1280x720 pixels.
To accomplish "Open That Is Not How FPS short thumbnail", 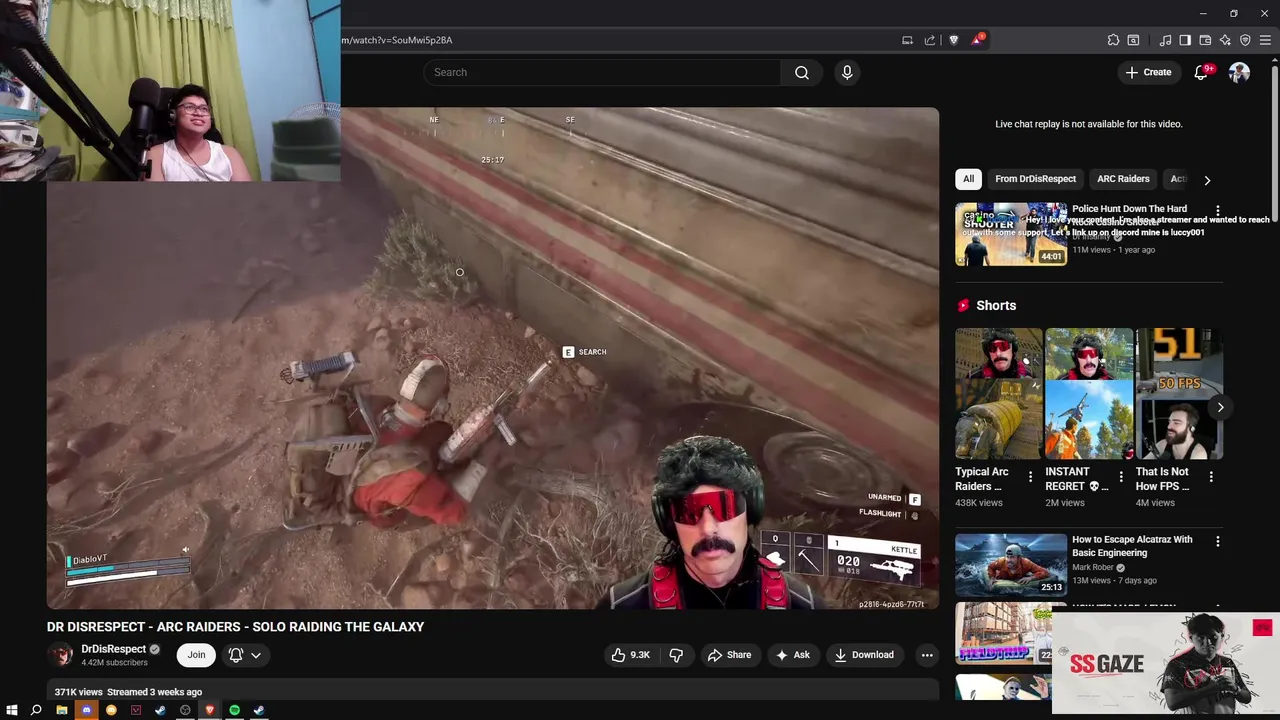I will pyautogui.click(x=1179, y=394).
